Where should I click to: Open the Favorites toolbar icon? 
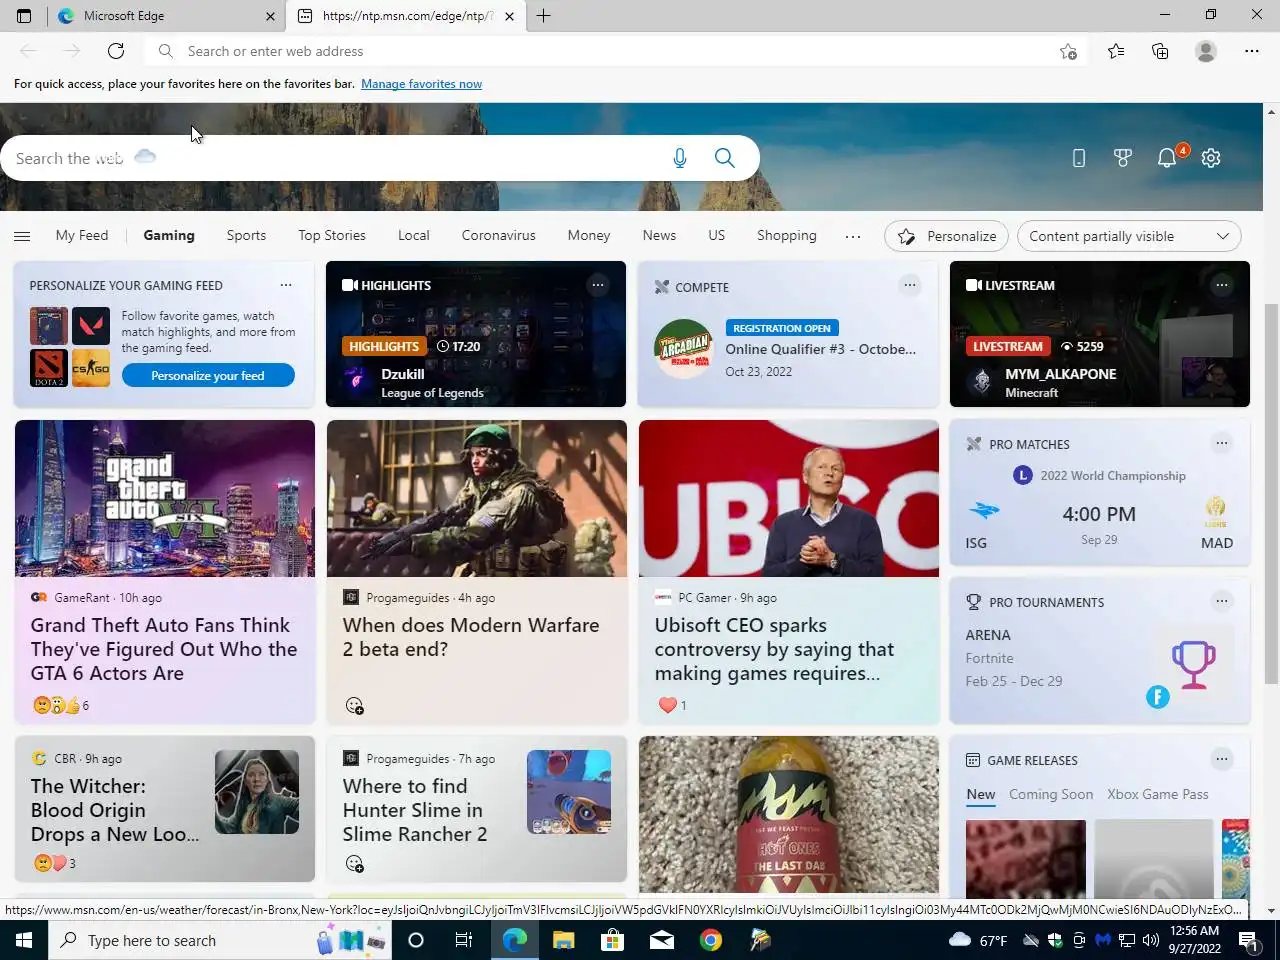point(1116,51)
